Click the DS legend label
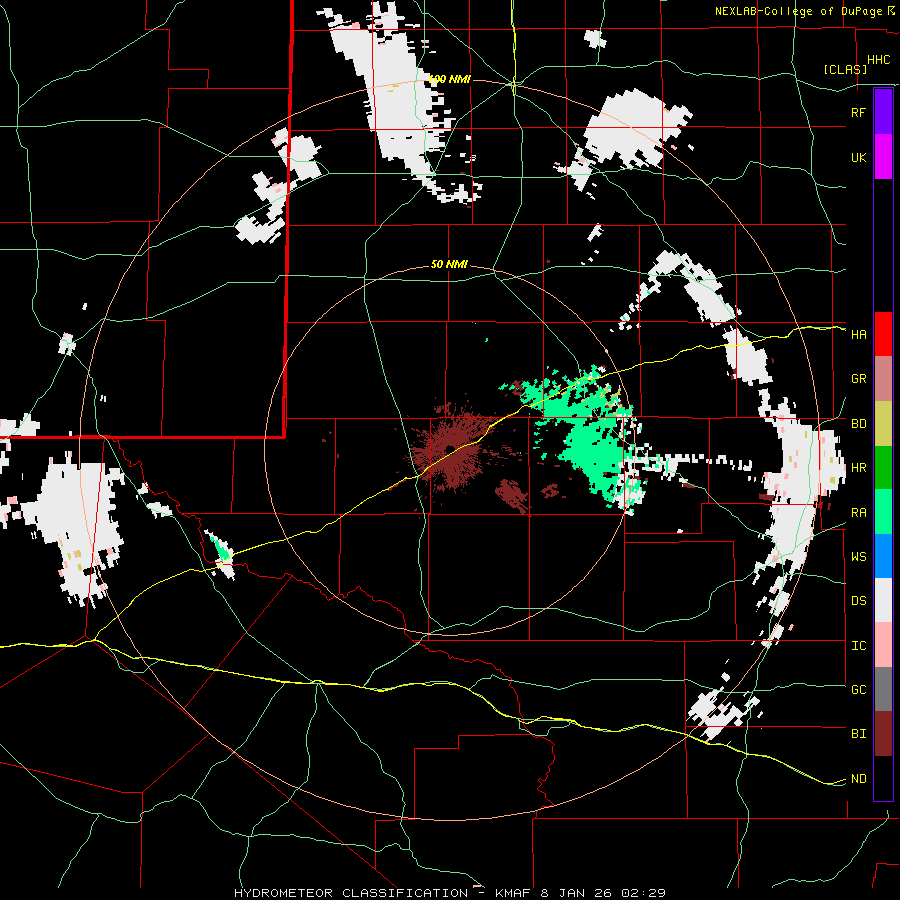900x900 pixels. 858,601
